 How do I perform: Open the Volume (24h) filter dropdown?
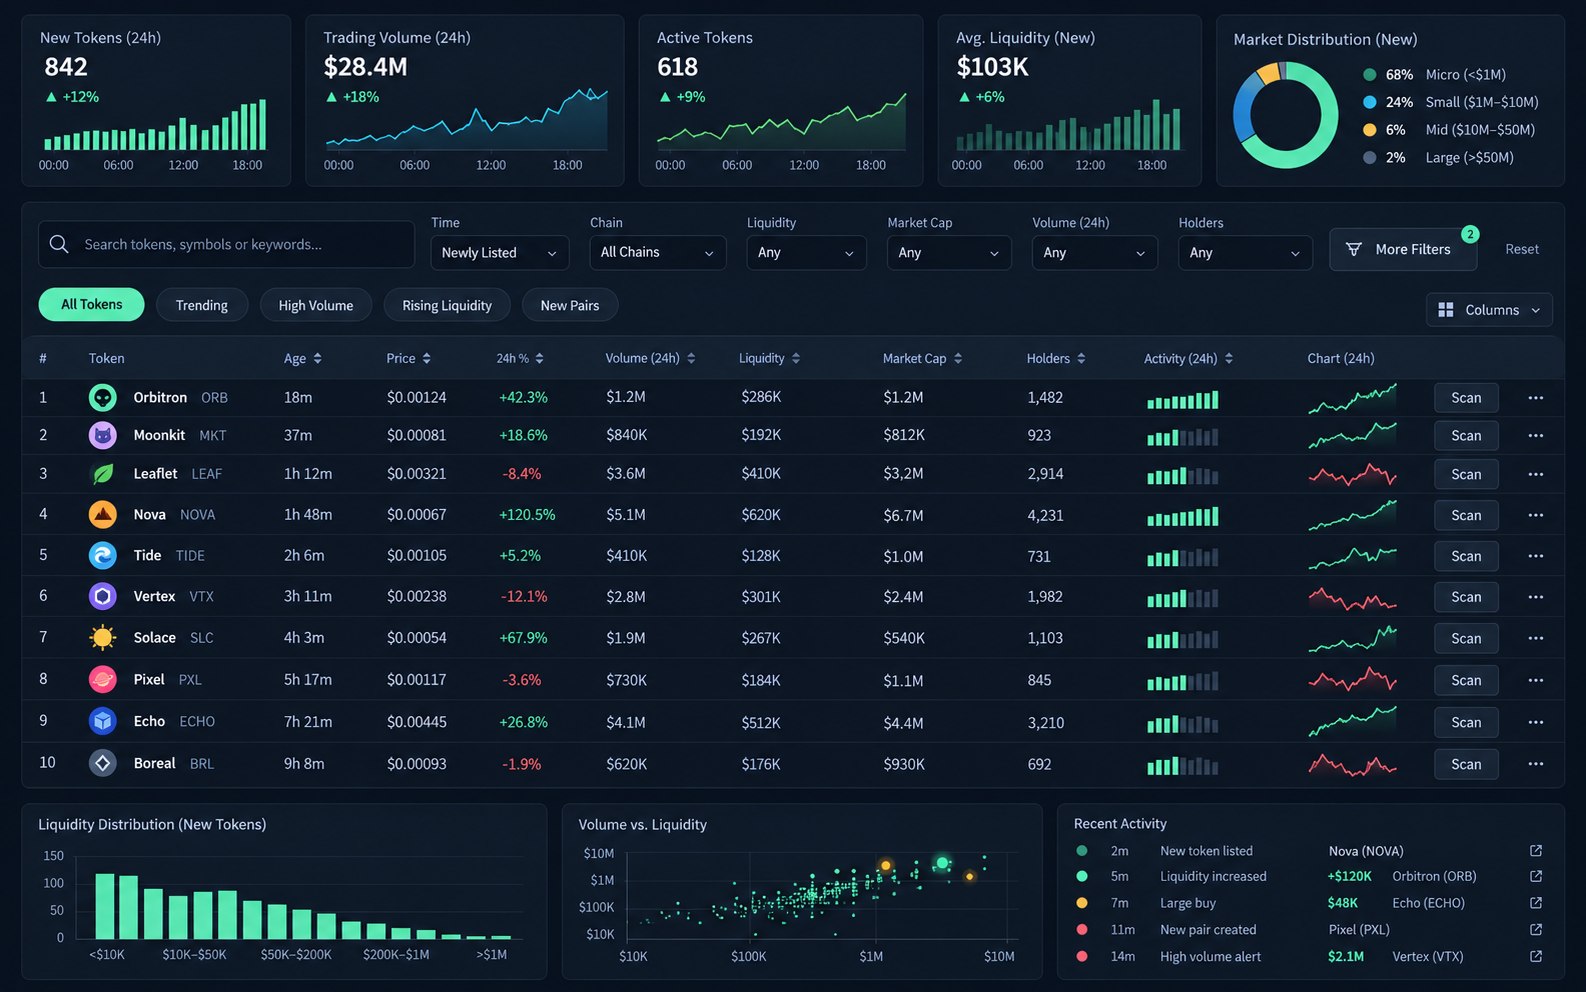(1094, 253)
